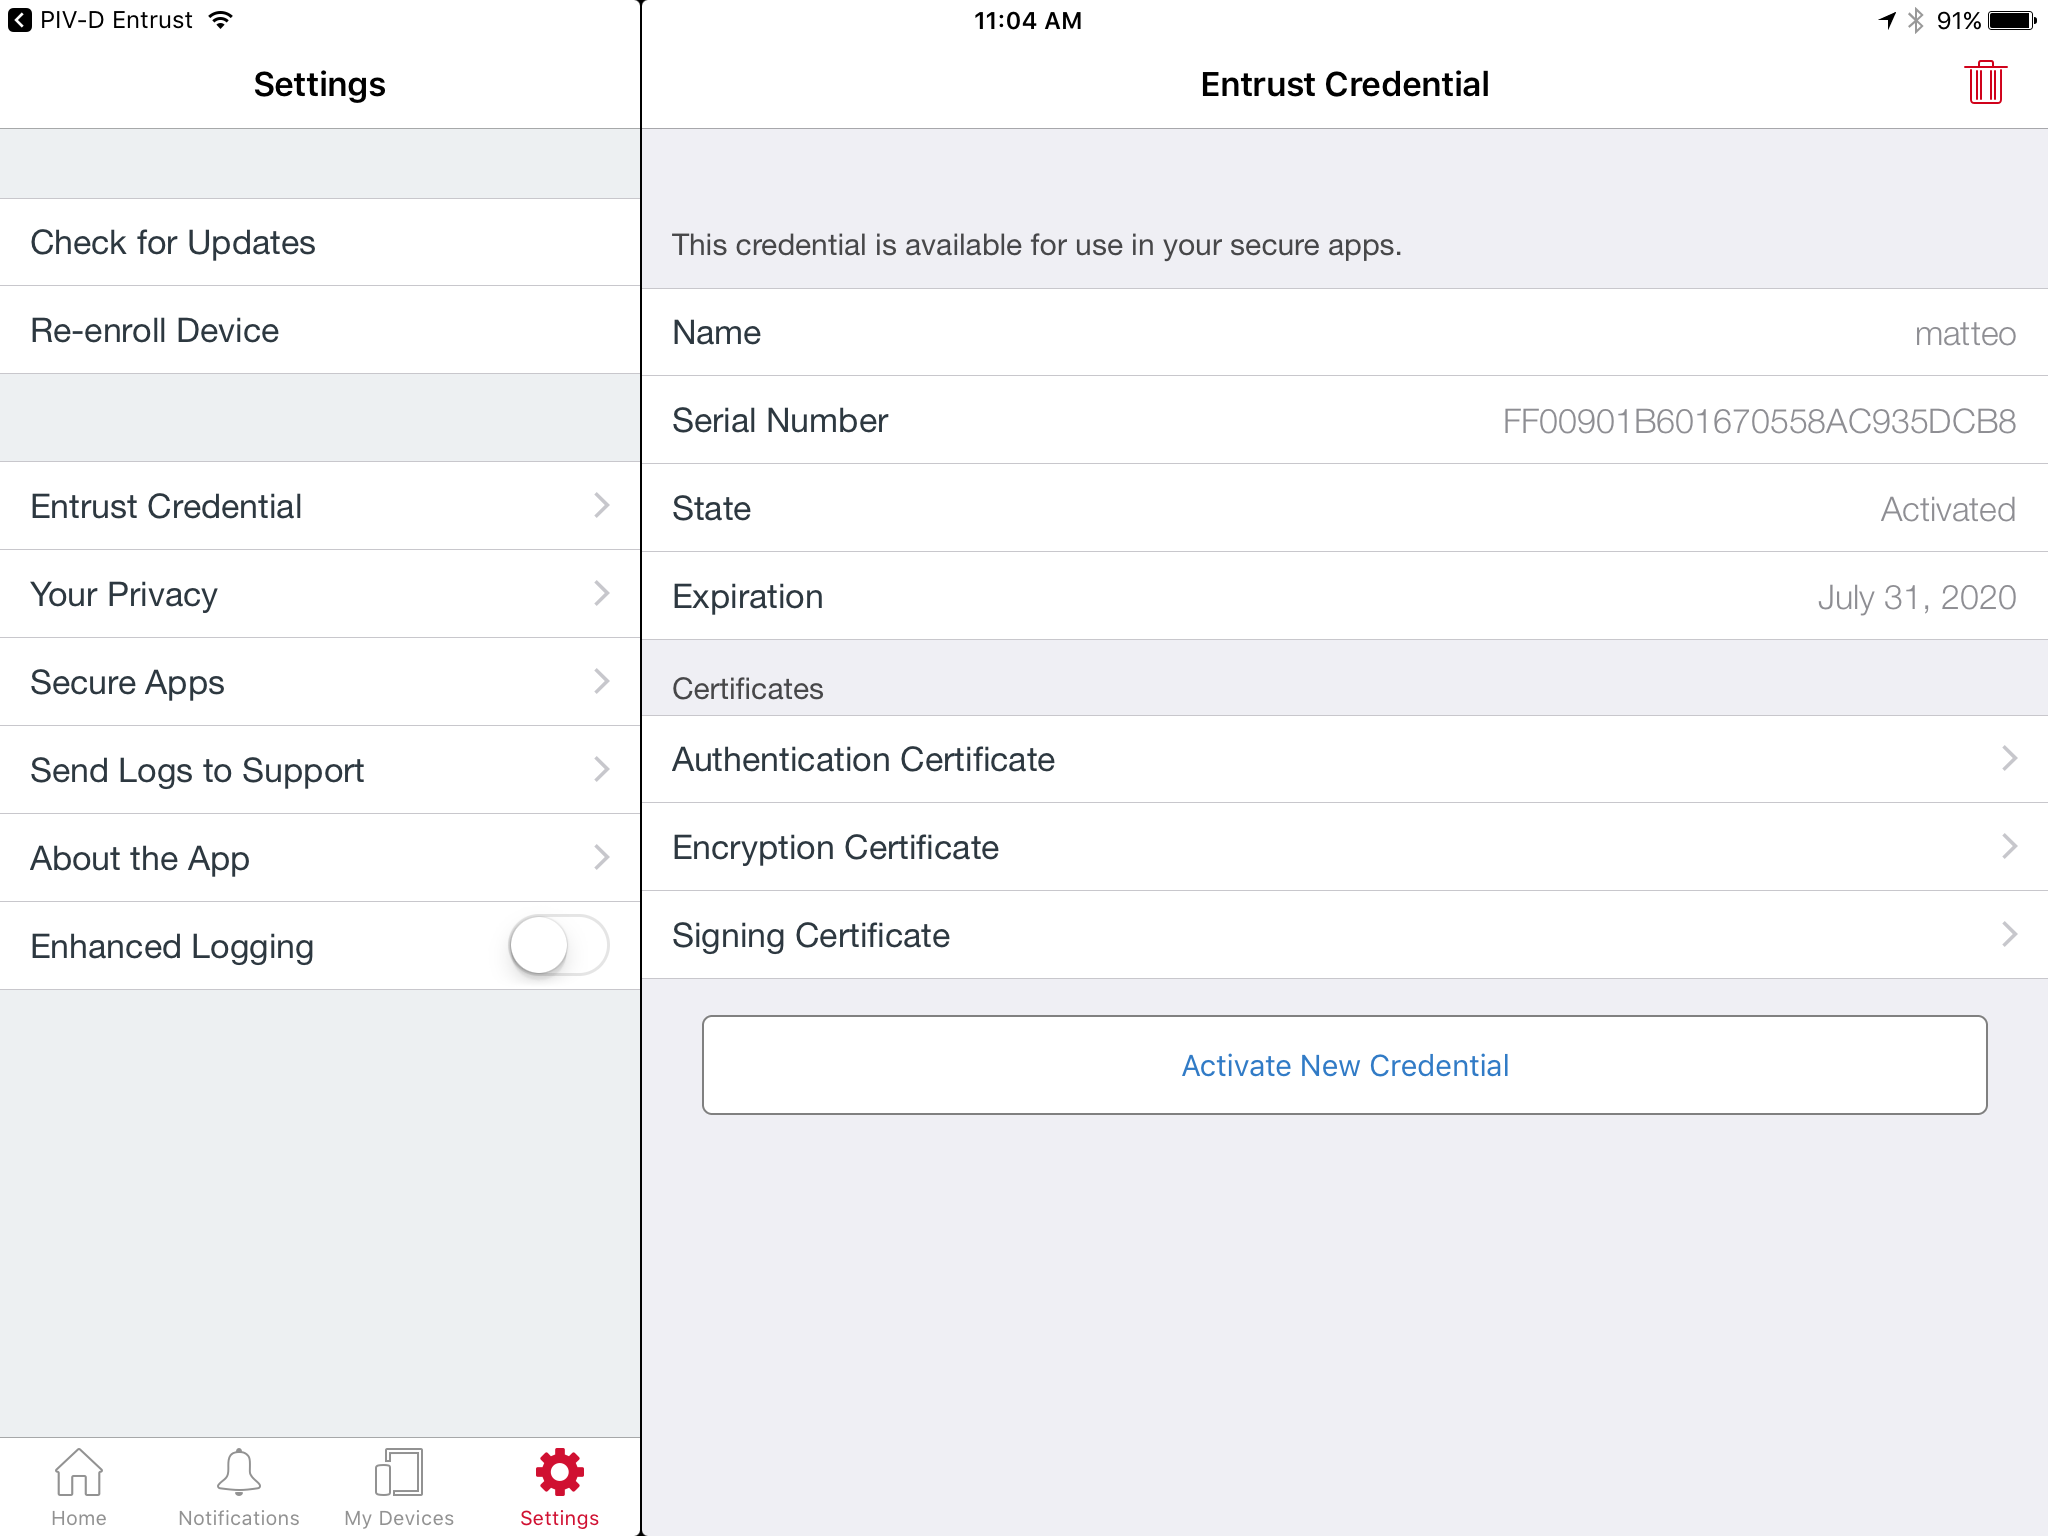Tap the Wi-Fi status icon
The width and height of the screenshot is (2048, 1536).
221,20
